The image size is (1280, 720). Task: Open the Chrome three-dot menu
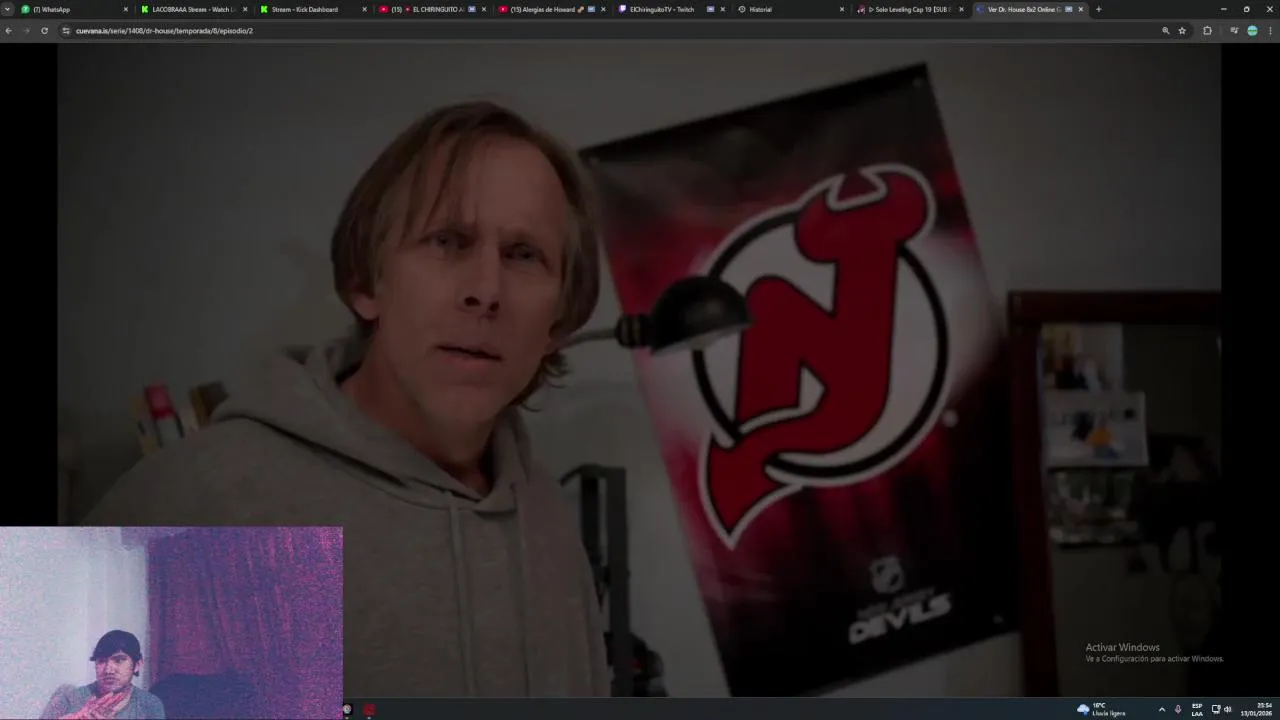coord(1270,31)
